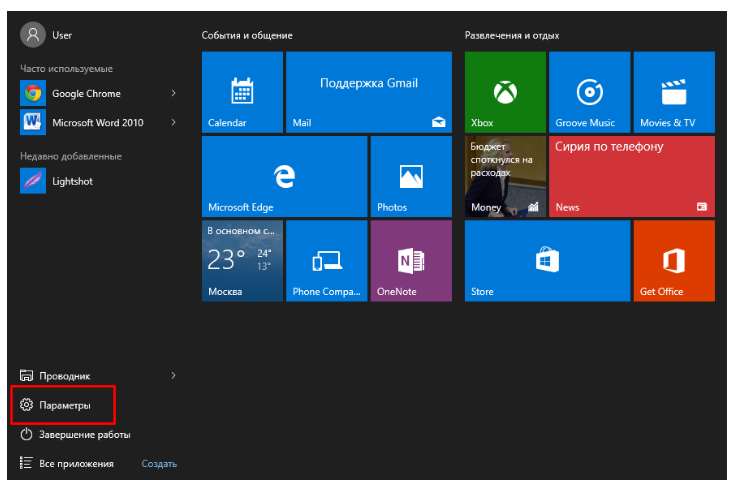Open the Calendar tile
Viewport: 734px width, 486px height.
[x=242, y=92]
